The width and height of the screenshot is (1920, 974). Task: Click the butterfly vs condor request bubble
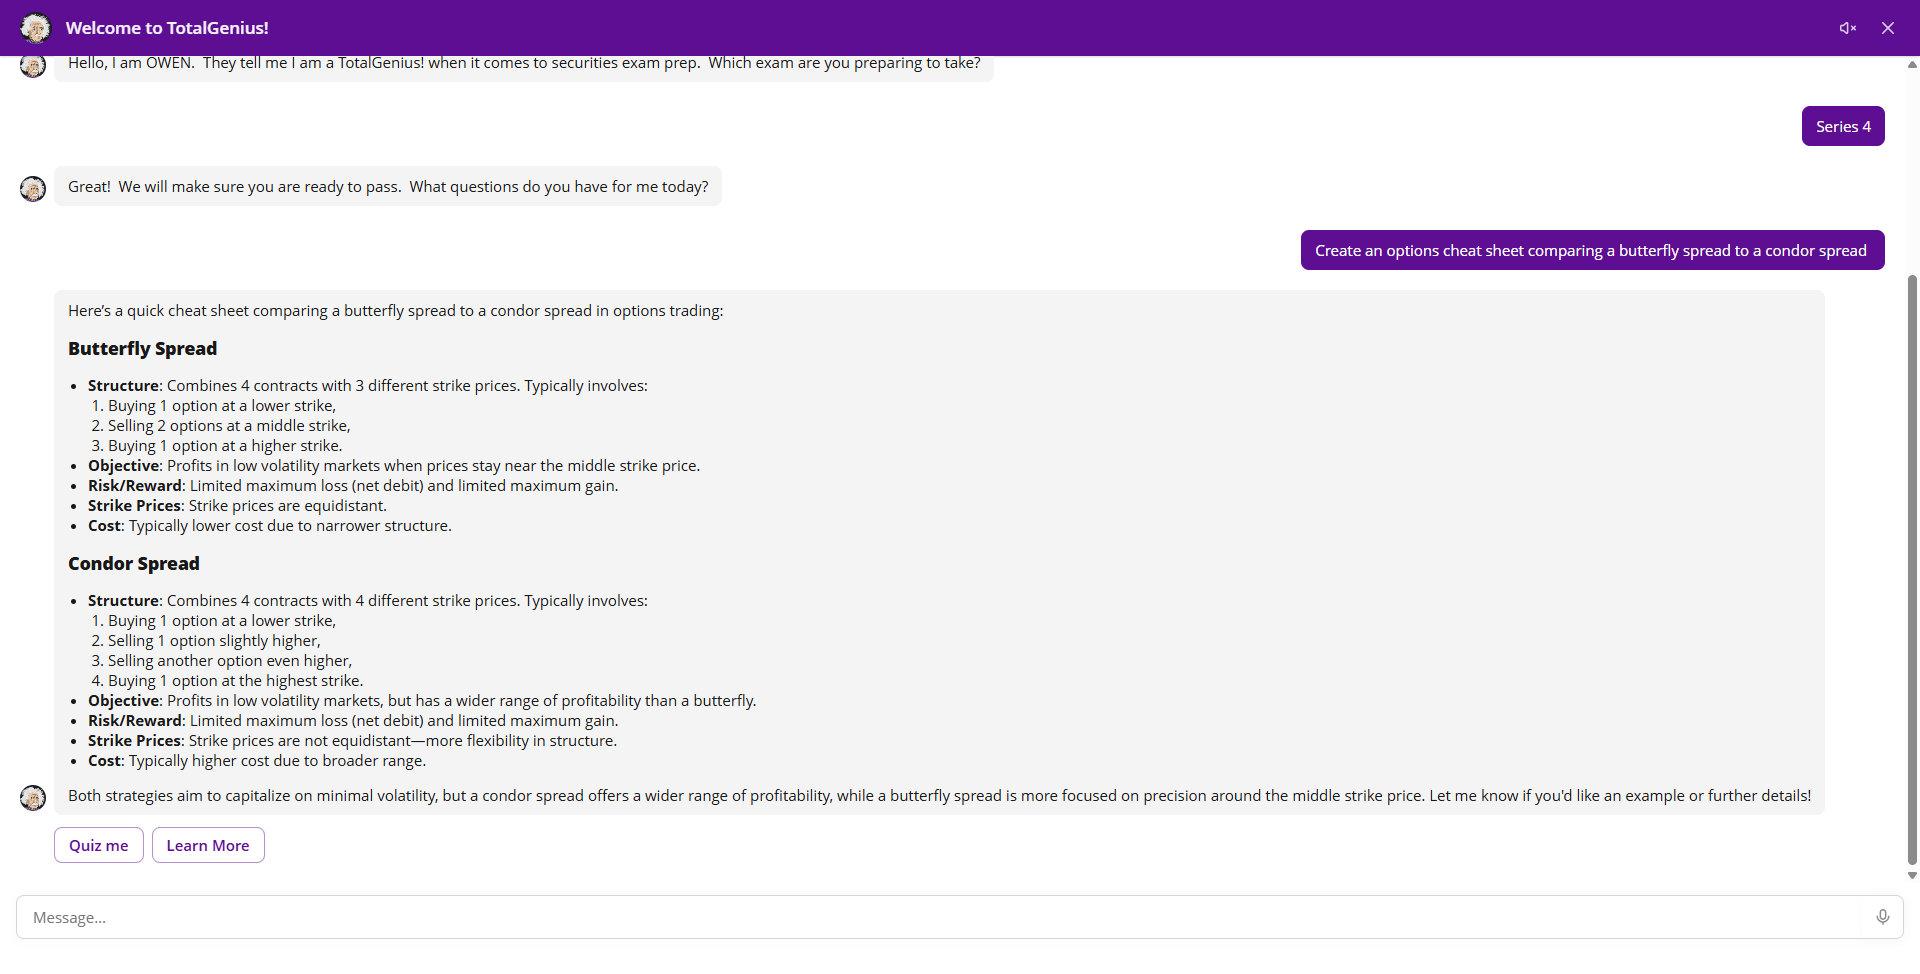tap(1592, 250)
